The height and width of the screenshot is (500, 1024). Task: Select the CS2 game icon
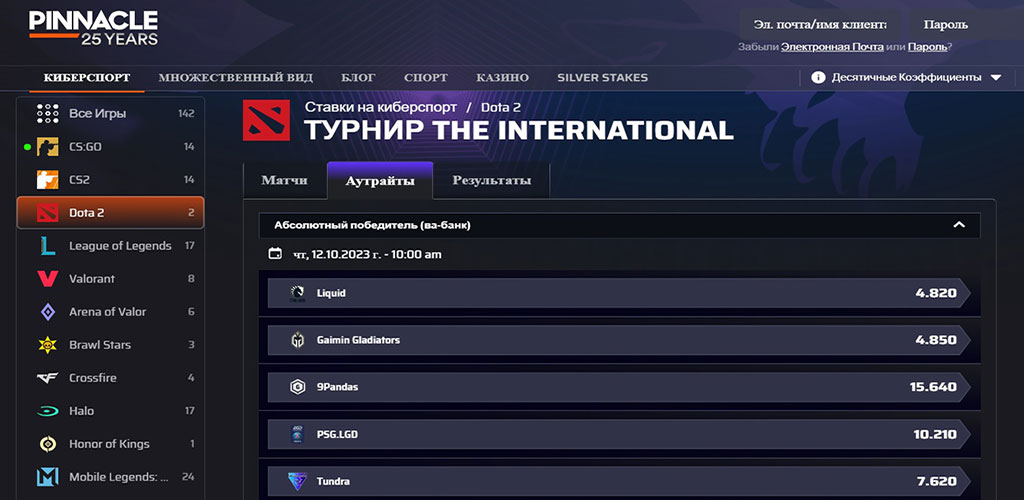tap(48, 180)
